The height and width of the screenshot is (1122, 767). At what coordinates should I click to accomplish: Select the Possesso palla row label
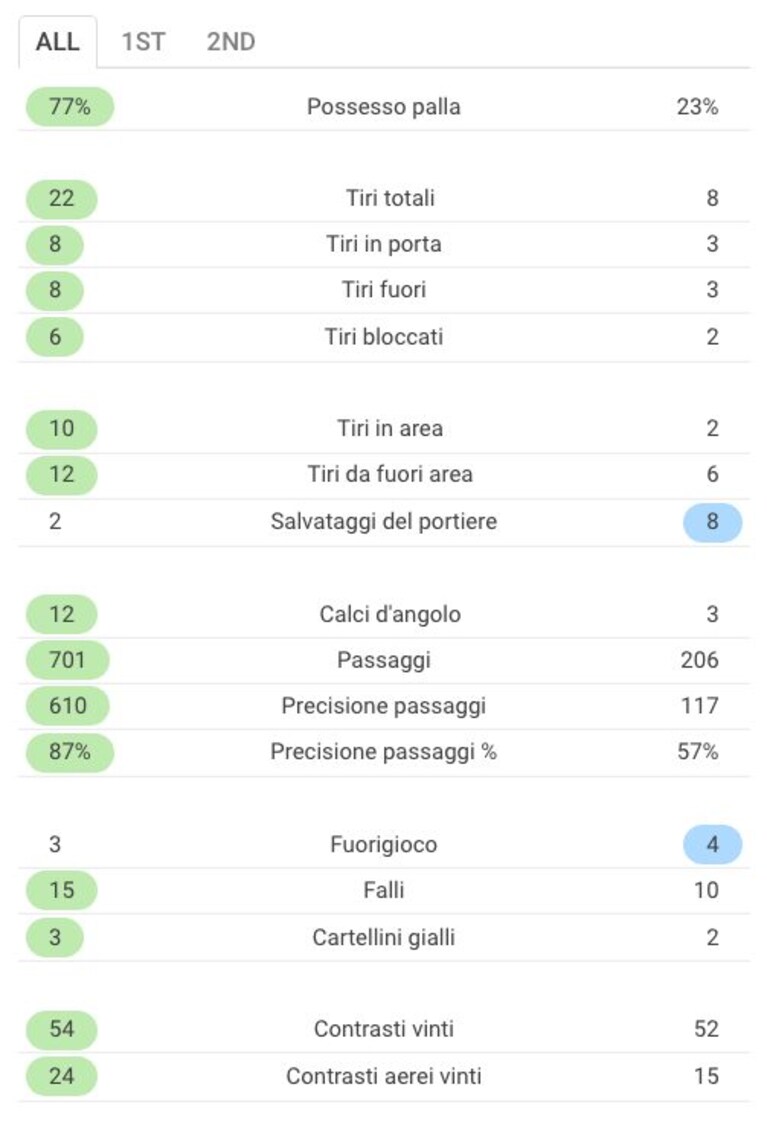click(x=384, y=107)
